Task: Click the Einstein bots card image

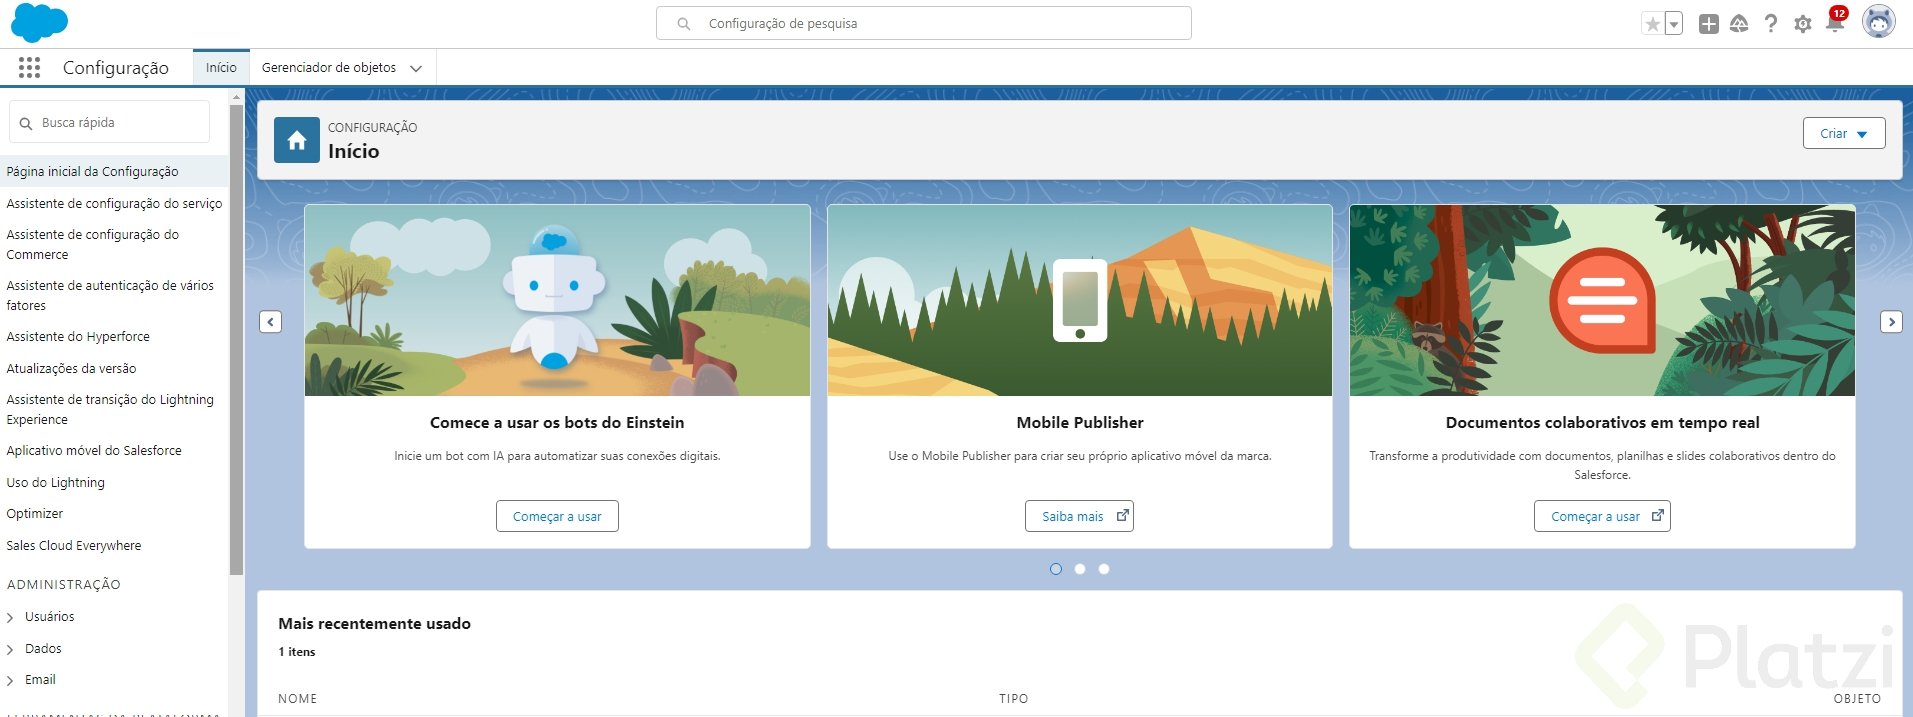Action: coord(557,301)
